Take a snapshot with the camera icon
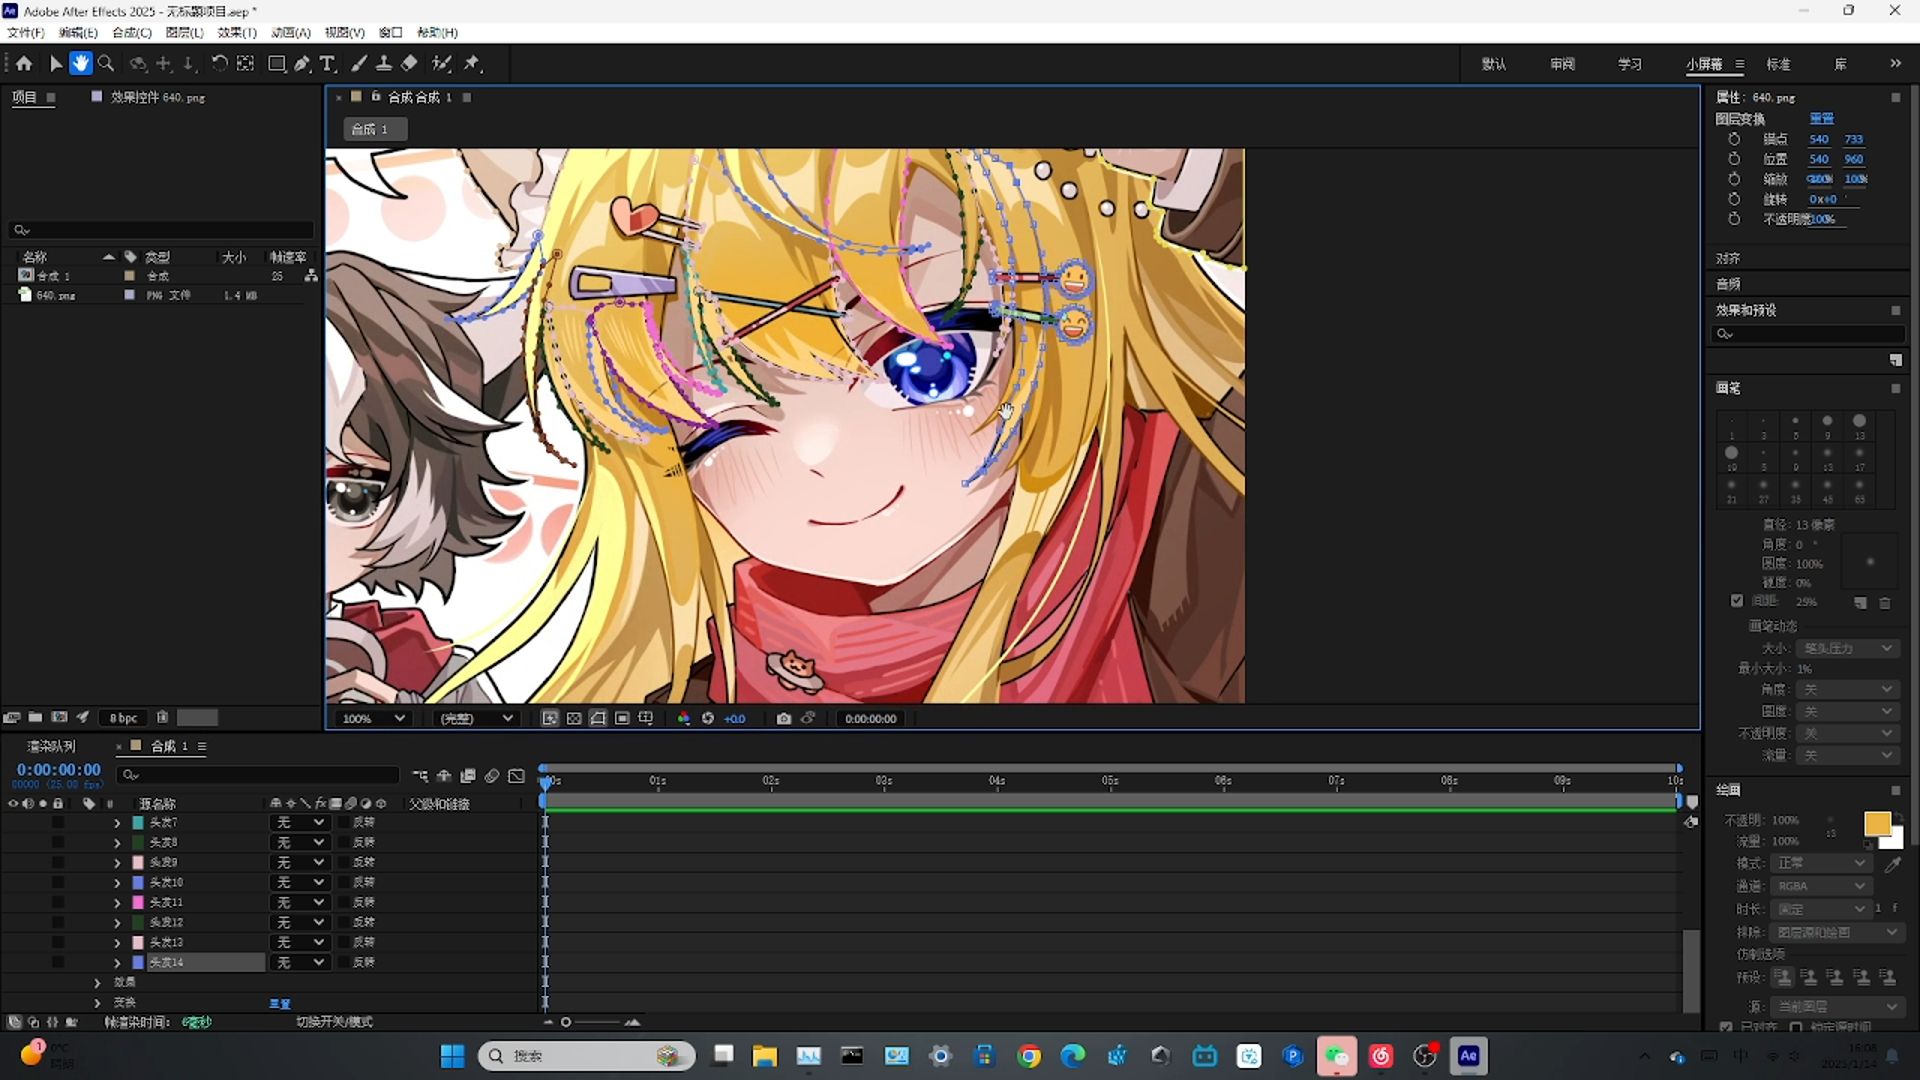This screenshot has height=1080, width=1920. point(784,718)
